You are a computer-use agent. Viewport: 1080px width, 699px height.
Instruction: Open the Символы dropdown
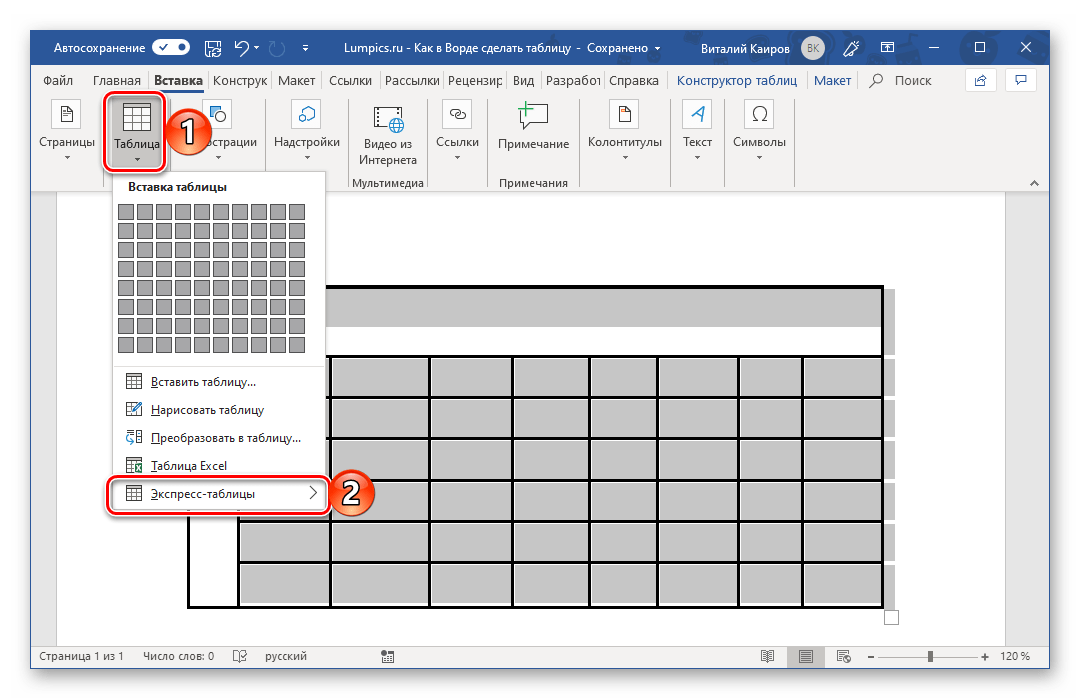759,132
